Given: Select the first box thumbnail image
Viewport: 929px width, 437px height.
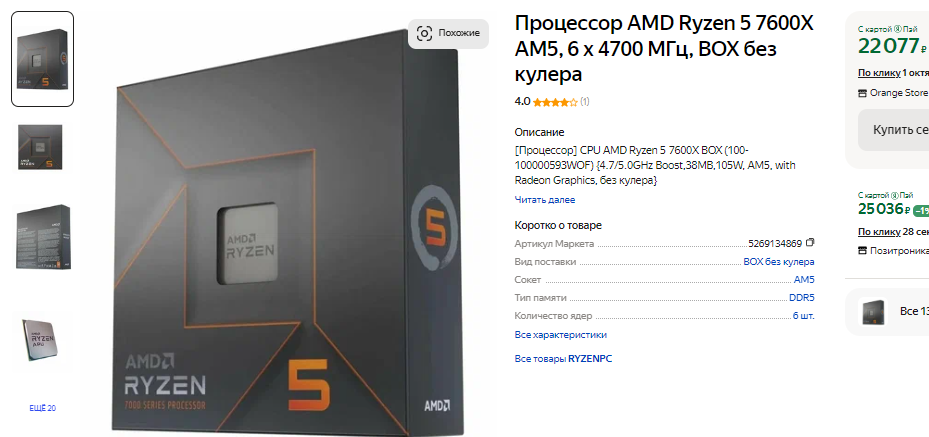Looking at the screenshot, I should (43, 59).
